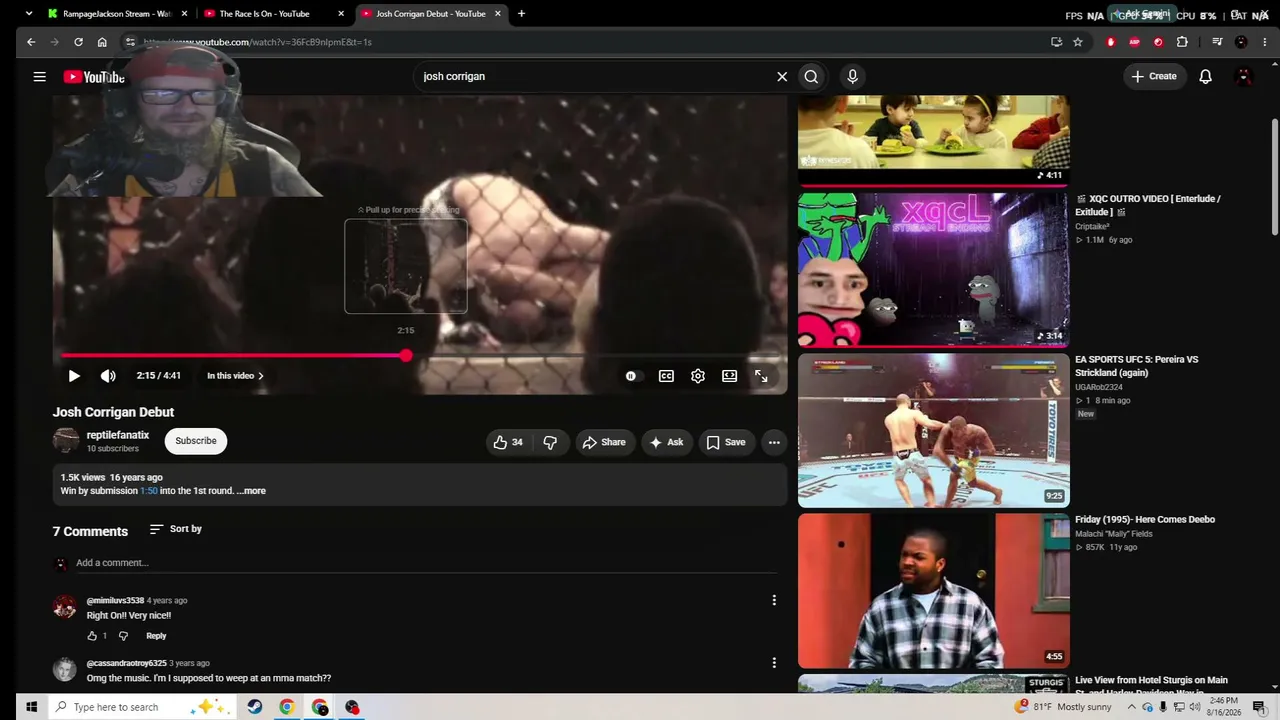Click the taskbar 'Type here to search' box
The height and width of the screenshot is (720, 1280).
pos(140,707)
